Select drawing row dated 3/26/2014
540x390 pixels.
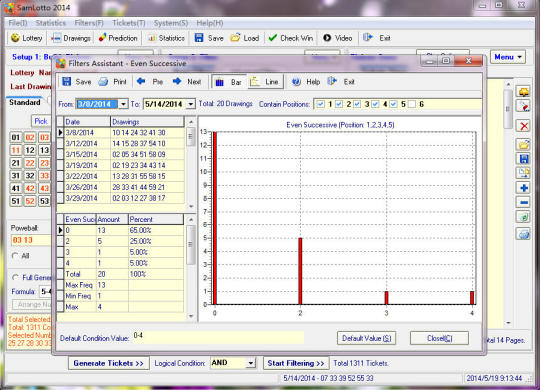[x=121, y=187]
